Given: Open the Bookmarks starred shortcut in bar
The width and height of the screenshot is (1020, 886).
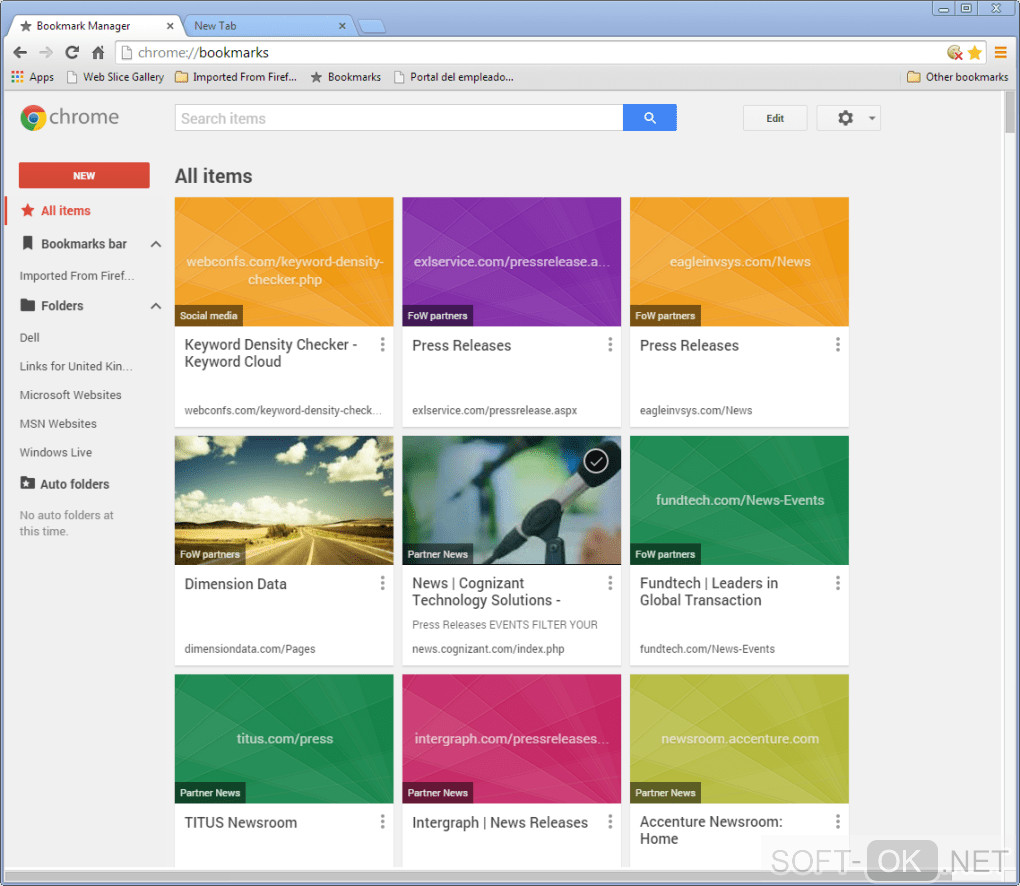Looking at the screenshot, I should 345,77.
